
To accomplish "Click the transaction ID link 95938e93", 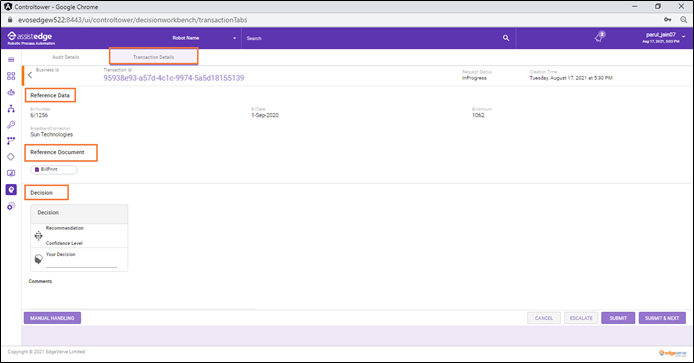I will [x=174, y=78].
